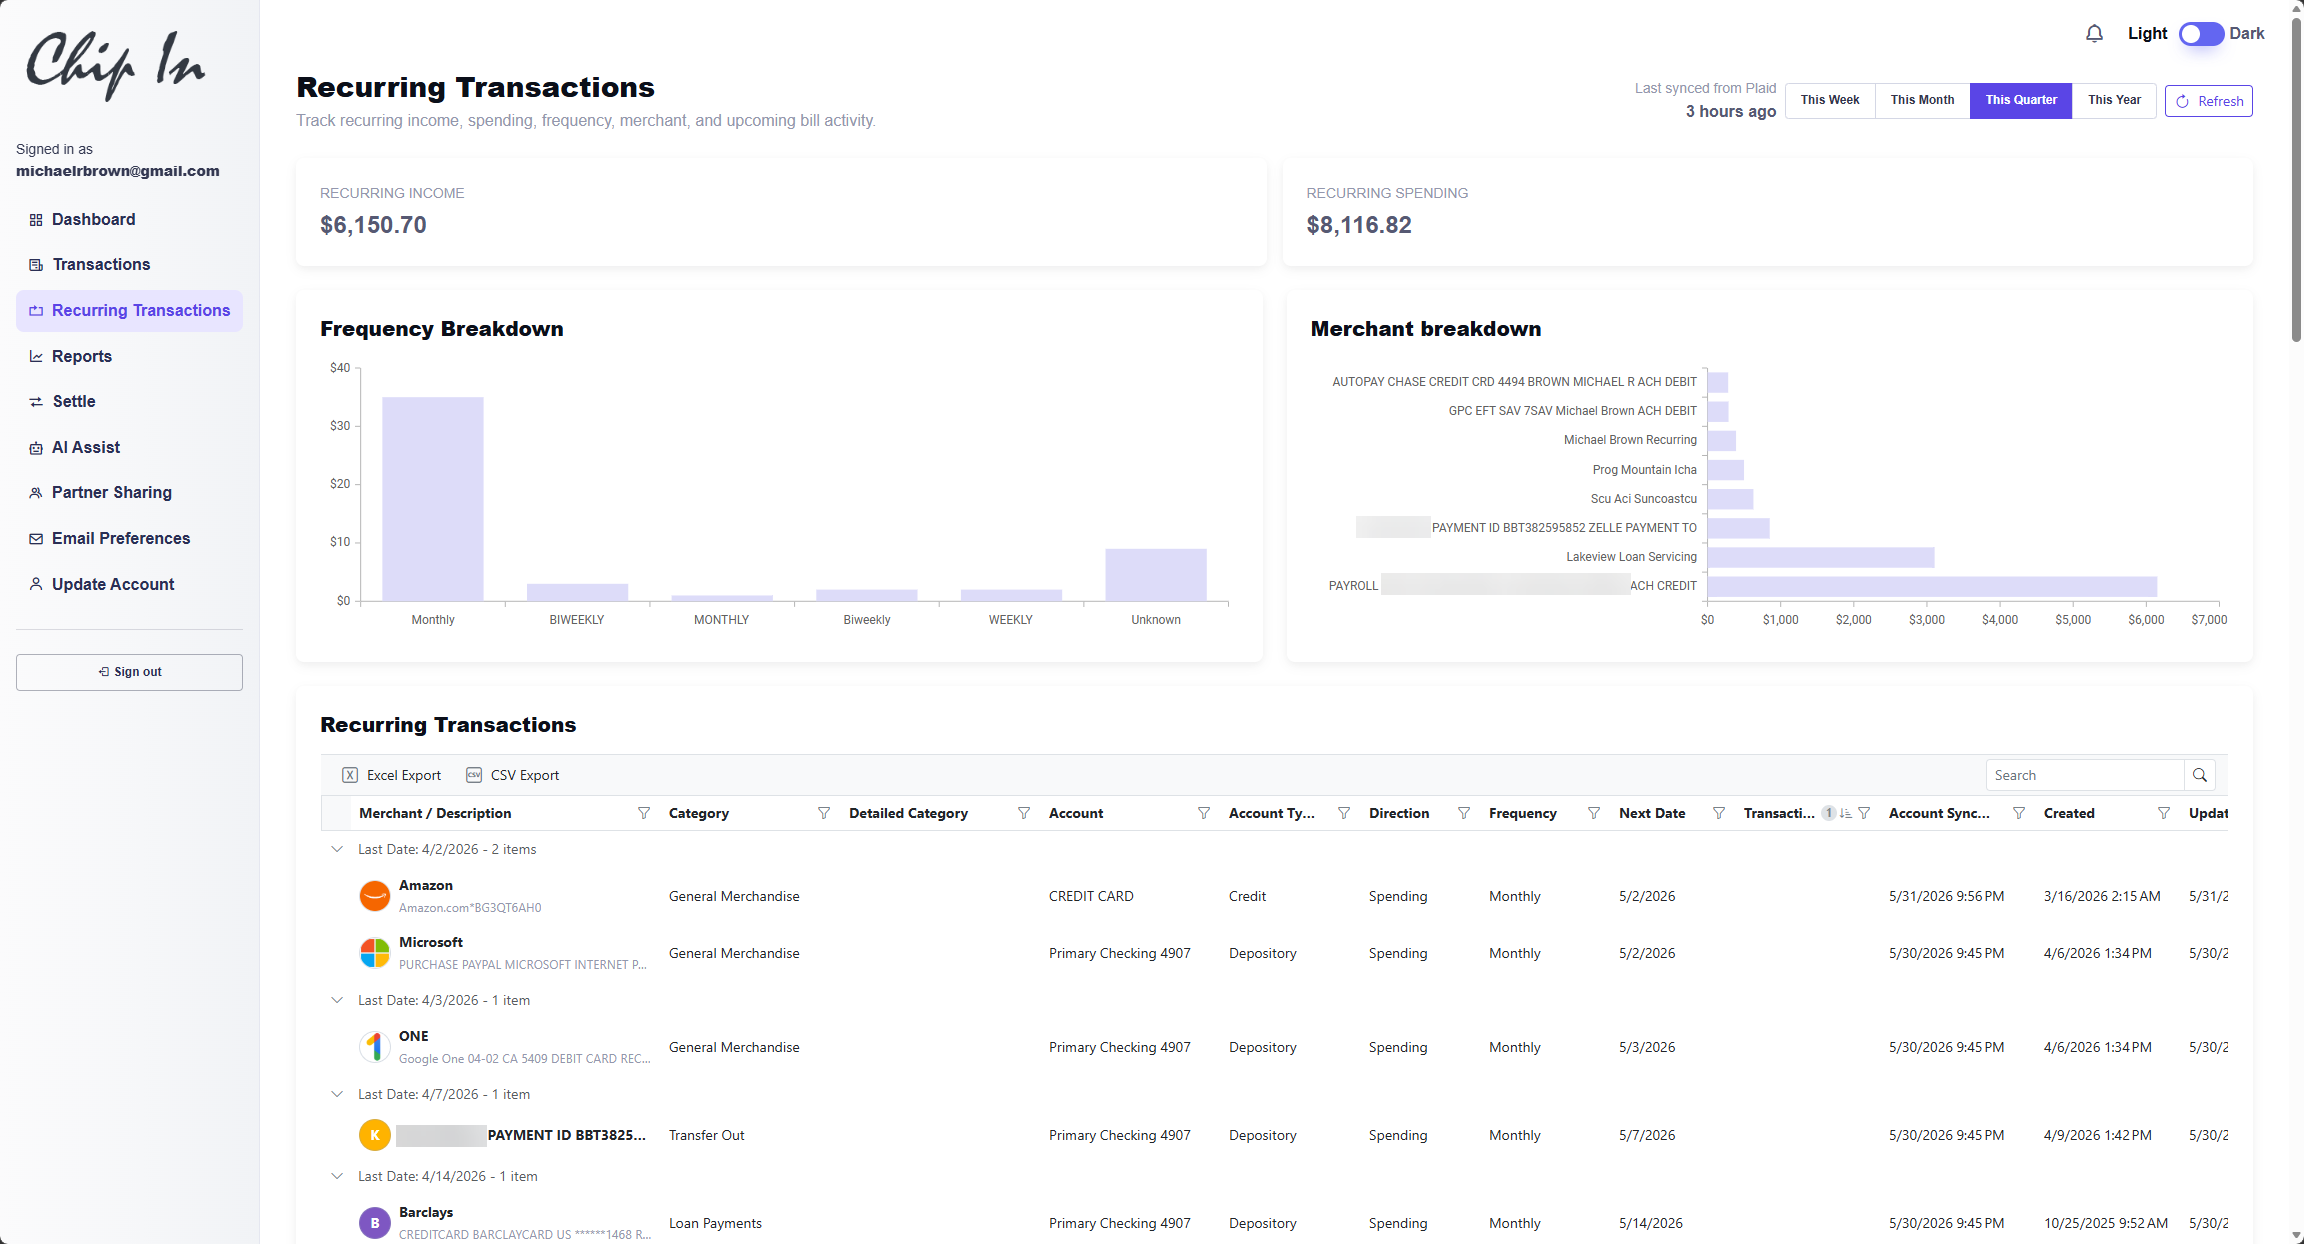Open Transaction date column filter icon
The width and height of the screenshot is (2304, 1244).
coord(1864,813)
